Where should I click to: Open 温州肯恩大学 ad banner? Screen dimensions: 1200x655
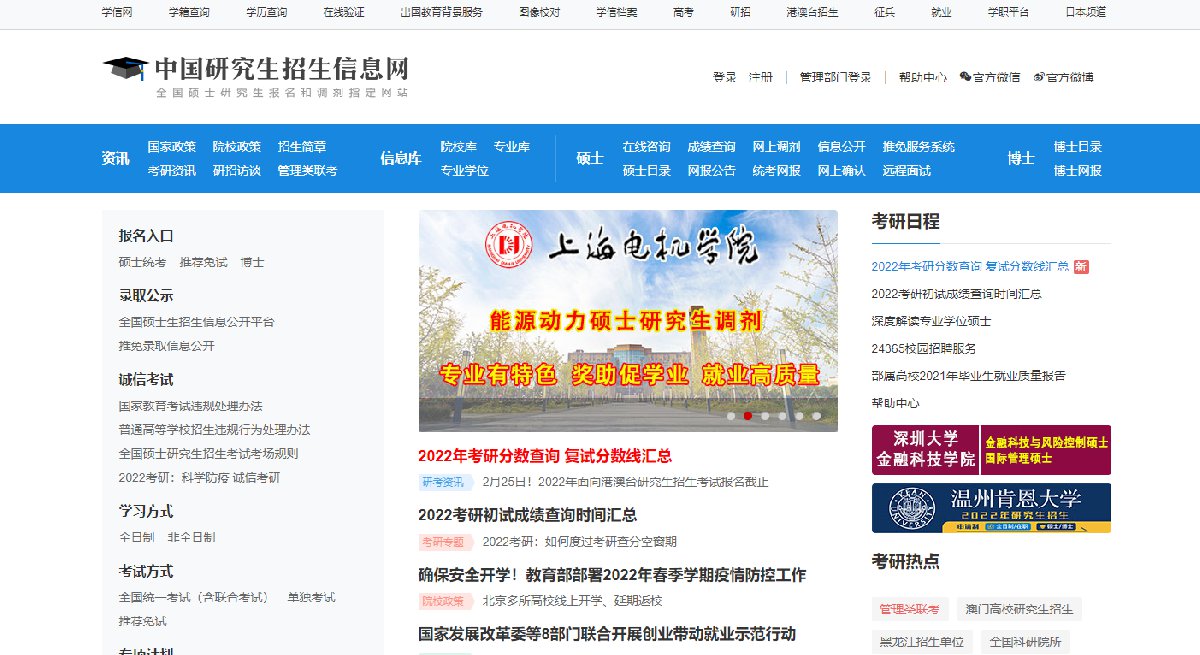991,508
